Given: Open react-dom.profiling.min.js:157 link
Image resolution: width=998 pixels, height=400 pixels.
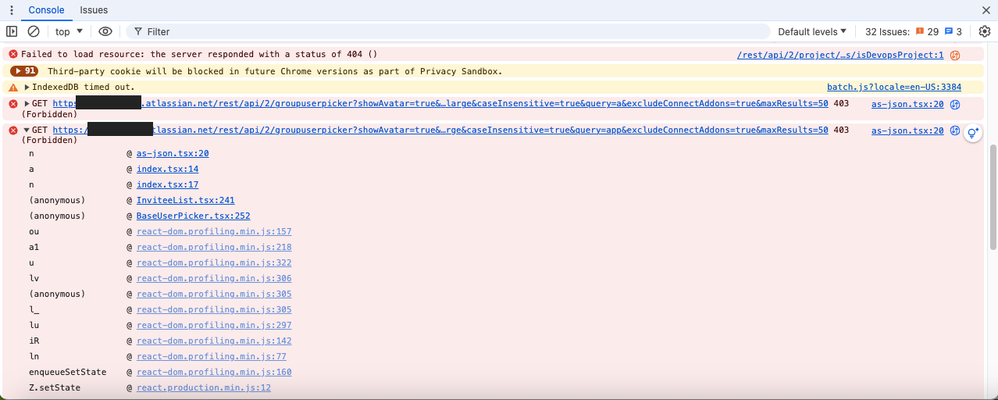Looking at the screenshot, I should (214, 232).
